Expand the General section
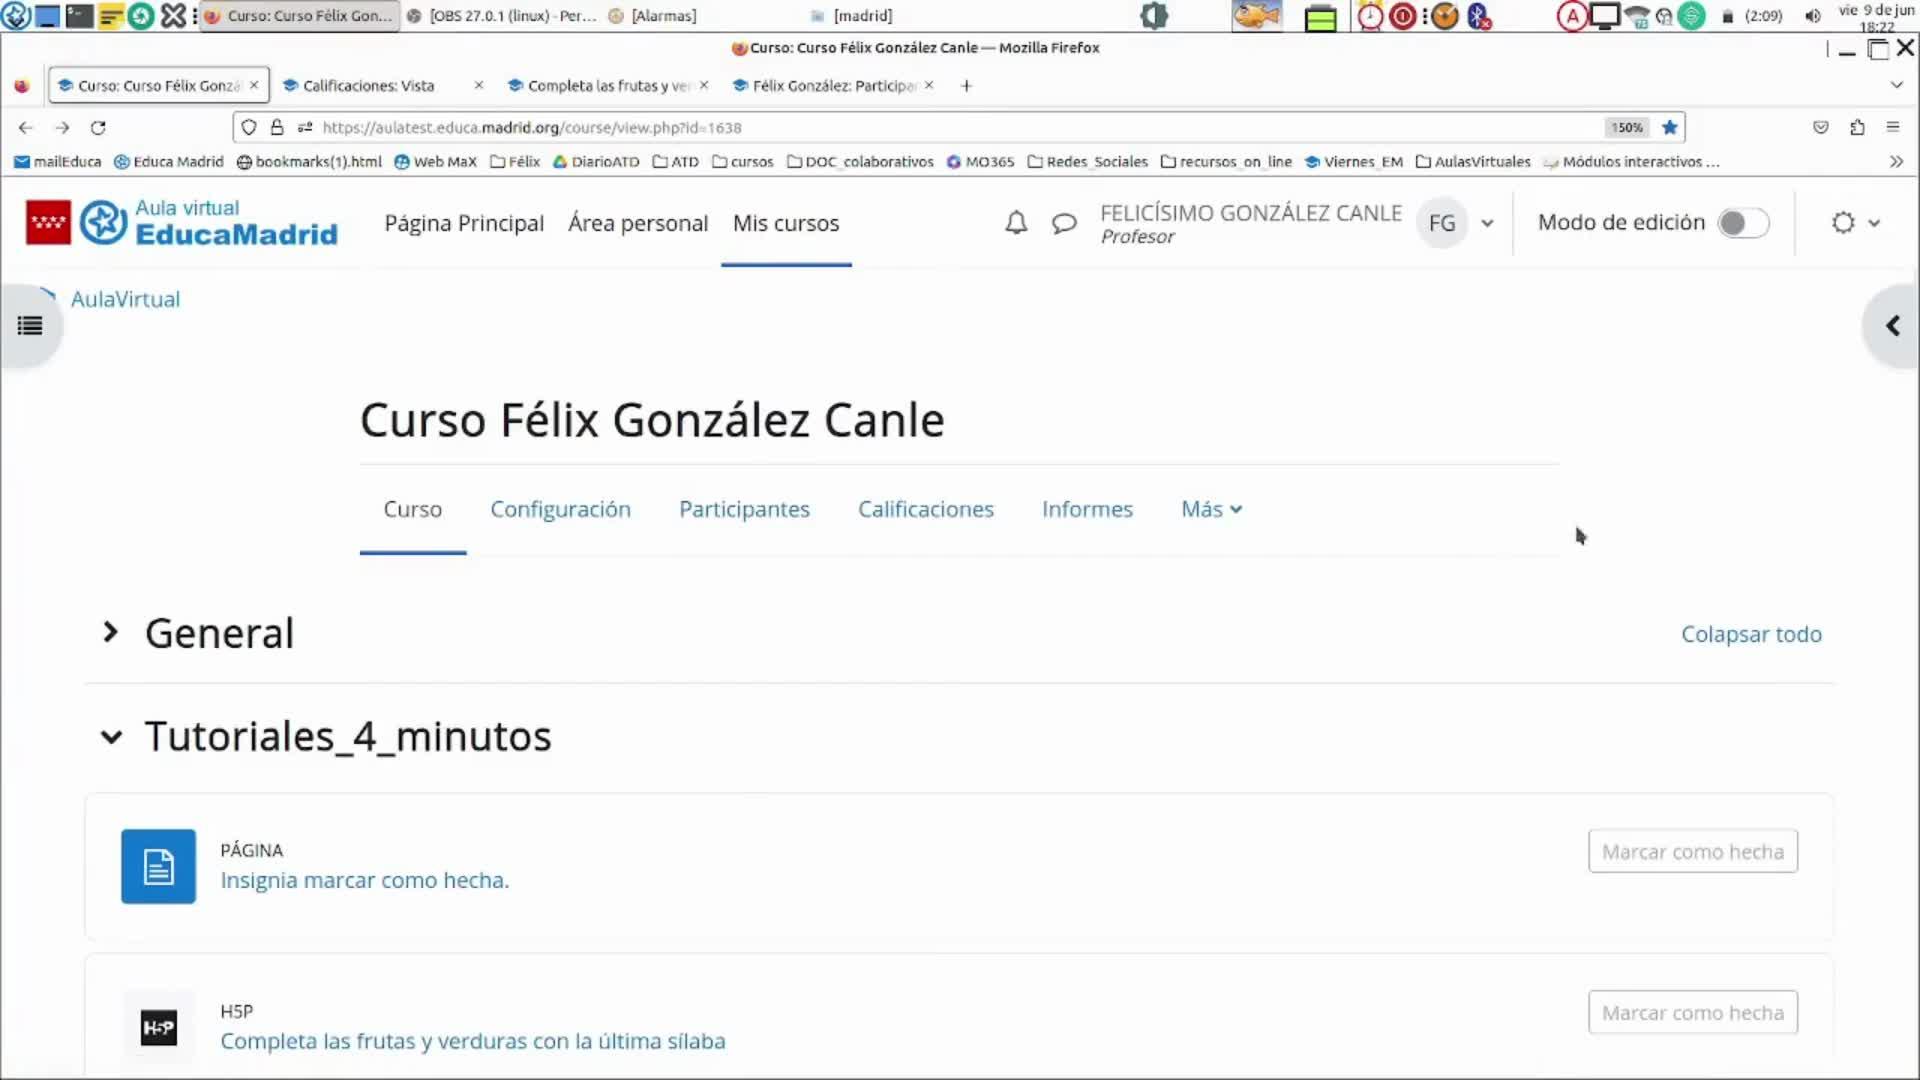Image resolution: width=1920 pixels, height=1080 pixels. 111,633
